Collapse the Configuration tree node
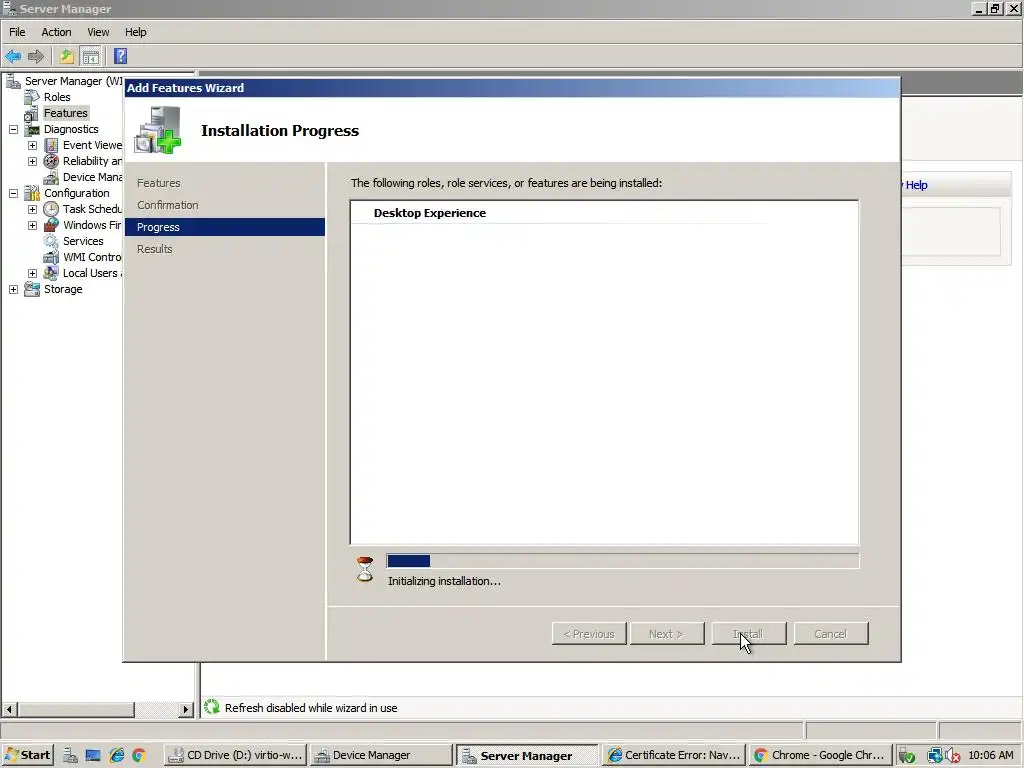The height and width of the screenshot is (768, 1024). (13, 193)
